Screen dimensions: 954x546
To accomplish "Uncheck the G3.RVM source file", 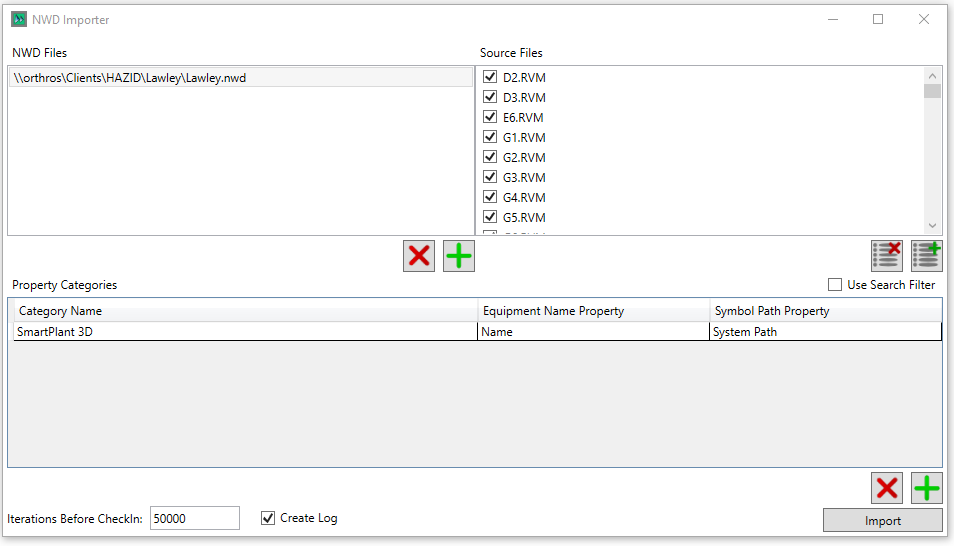I will tap(490, 177).
